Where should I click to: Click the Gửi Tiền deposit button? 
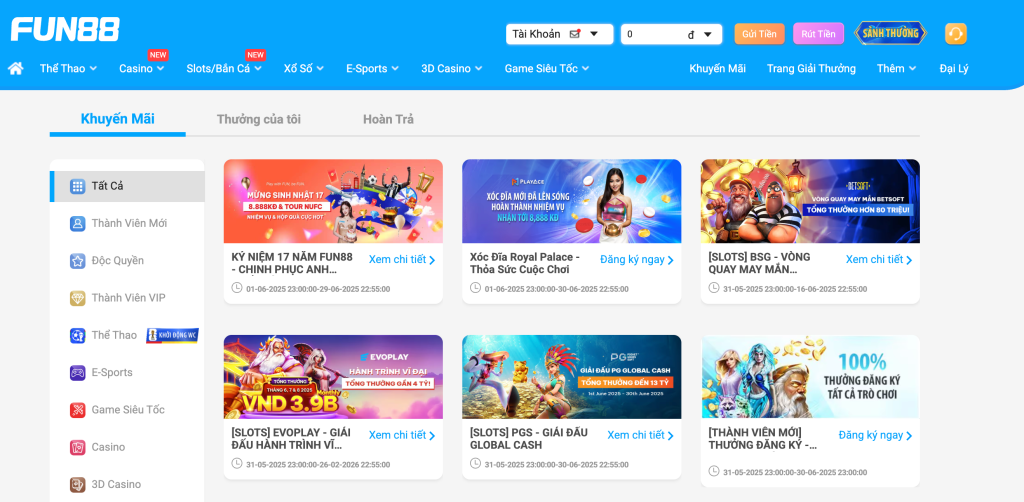pyautogui.click(x=760, y=34)
